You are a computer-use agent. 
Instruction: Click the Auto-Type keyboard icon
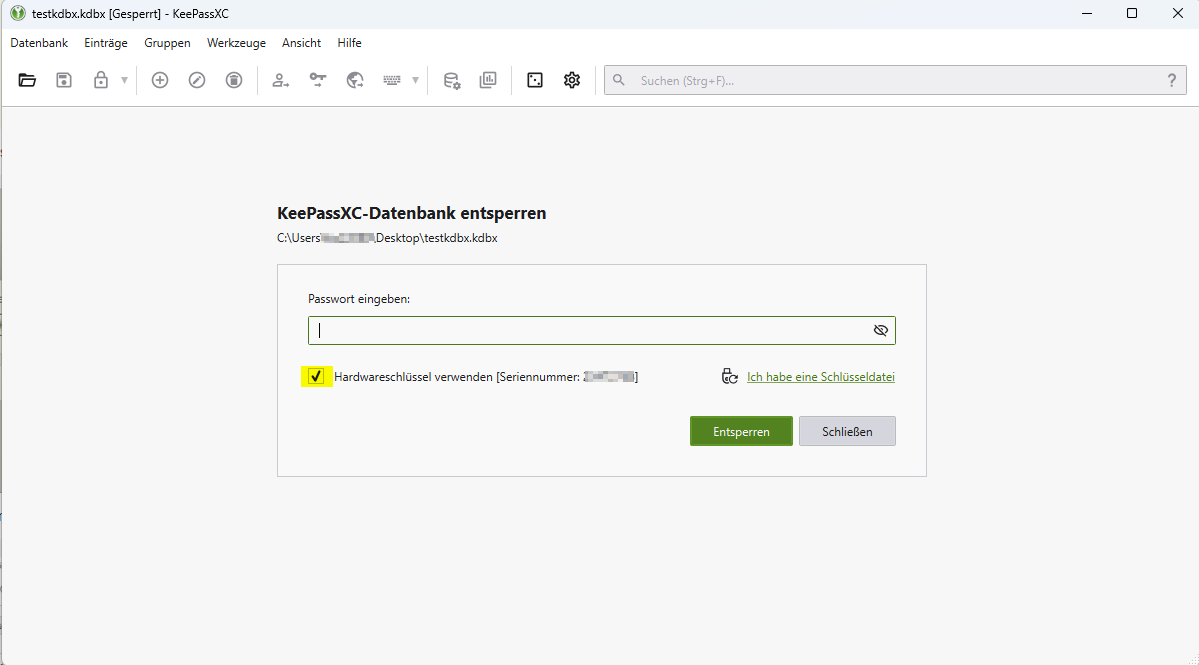pyautogui.click(x=392, y=80)
